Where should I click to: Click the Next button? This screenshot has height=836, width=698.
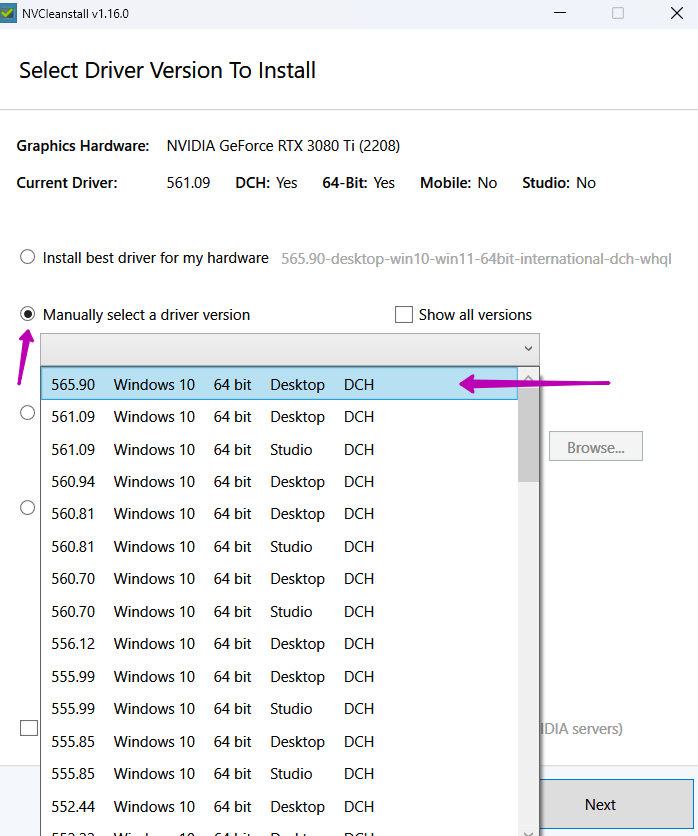(616, 805)
